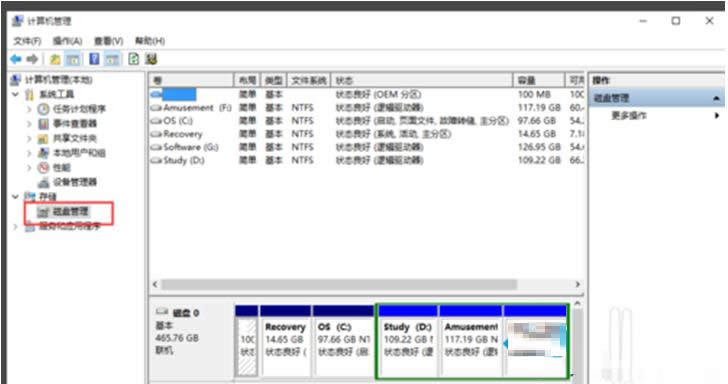The width and height of the screenshot is (728, 384).
Task: Click the 126.95 GB capacity cell
Action: pyautogui.click(x=539, y=147)
